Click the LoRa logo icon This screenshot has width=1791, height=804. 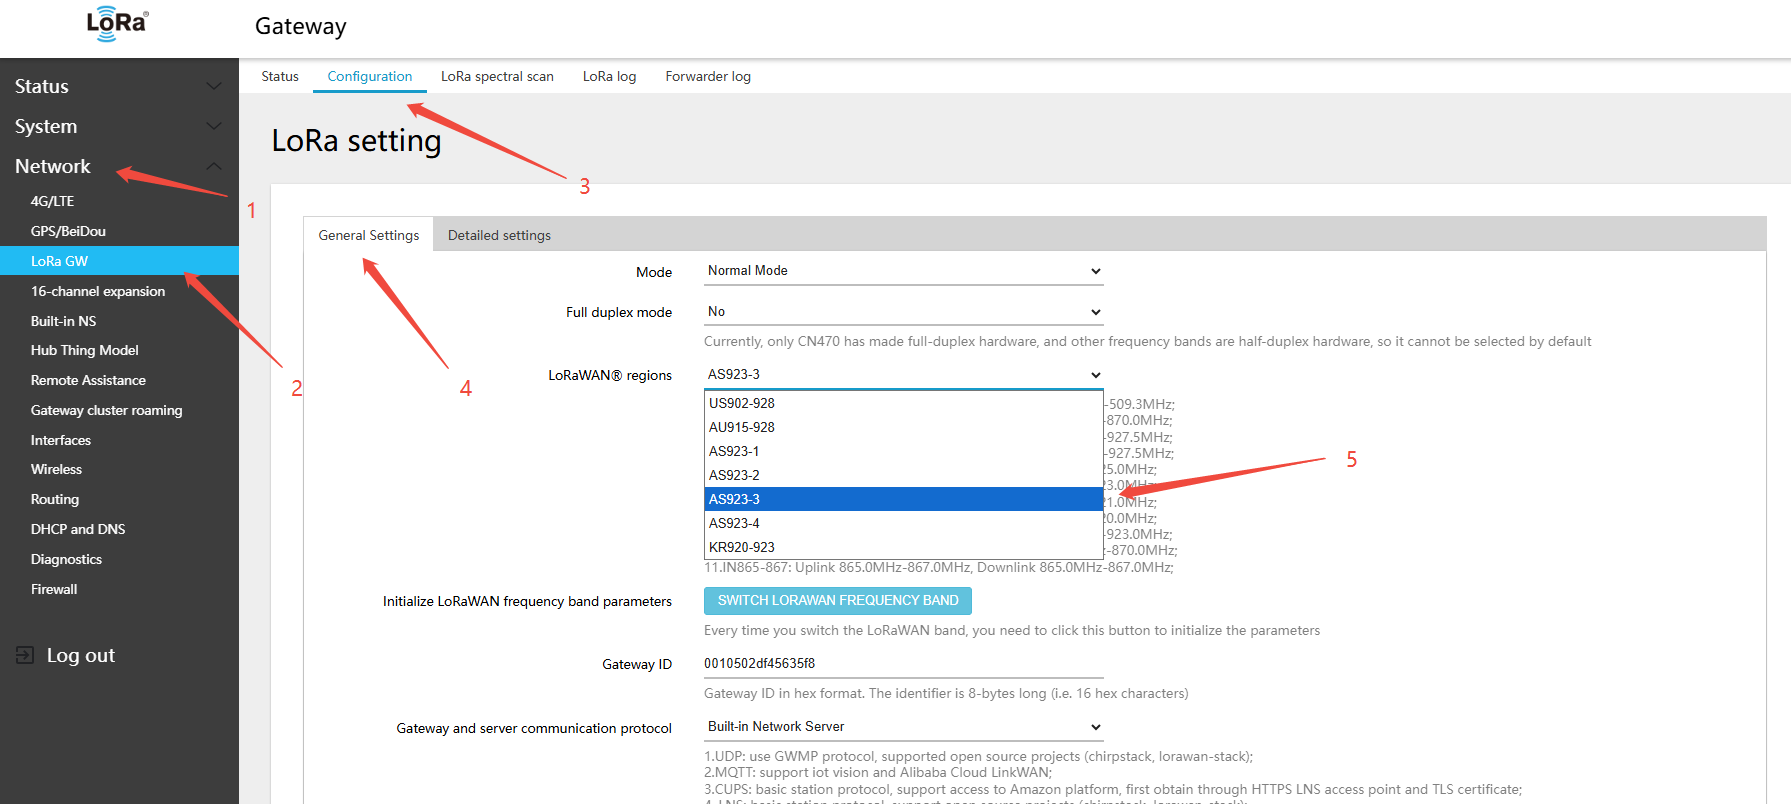117,24
